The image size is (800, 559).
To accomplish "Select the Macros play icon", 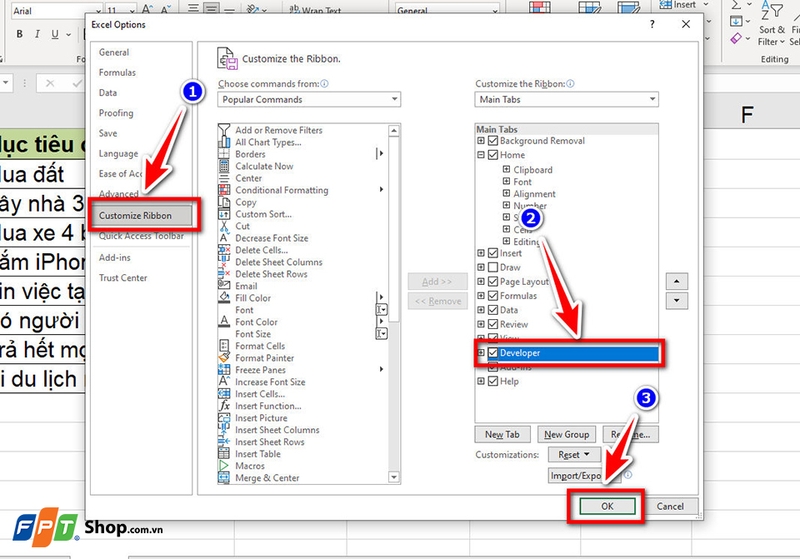I will [224, 466].
